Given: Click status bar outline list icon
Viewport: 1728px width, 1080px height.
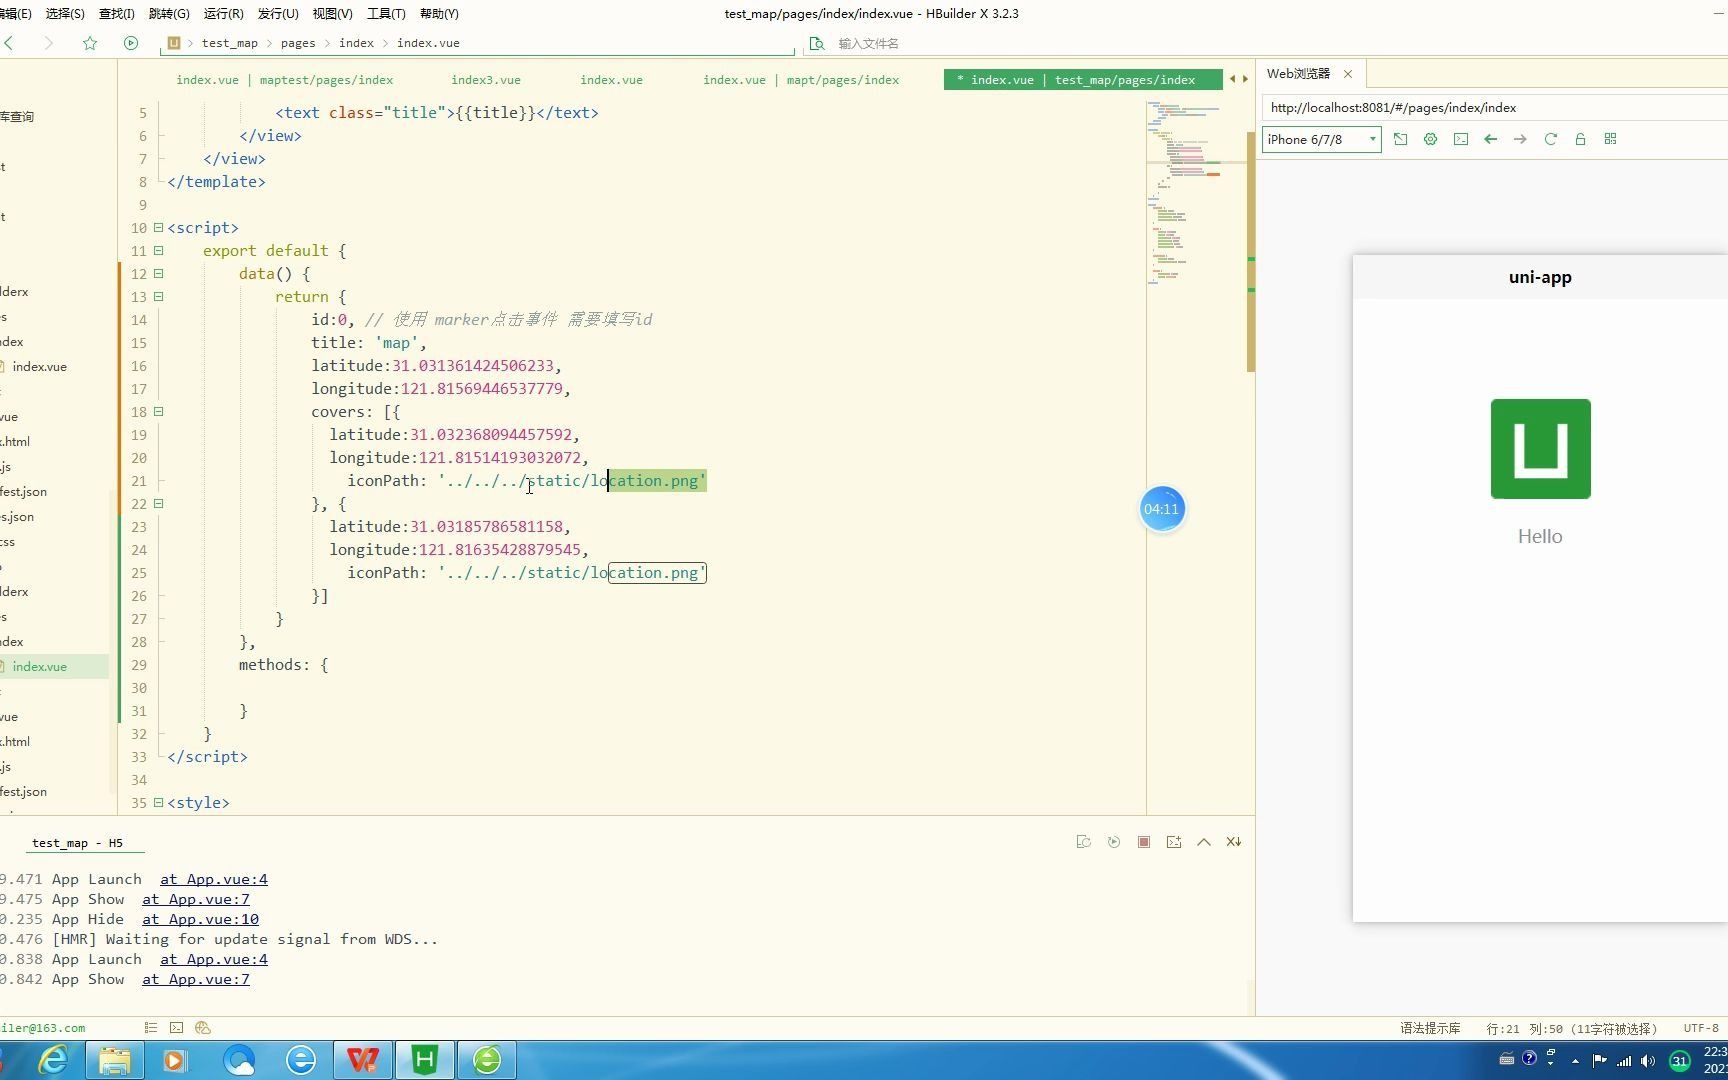Looking at the screenshot, I should pos(150,1028).
